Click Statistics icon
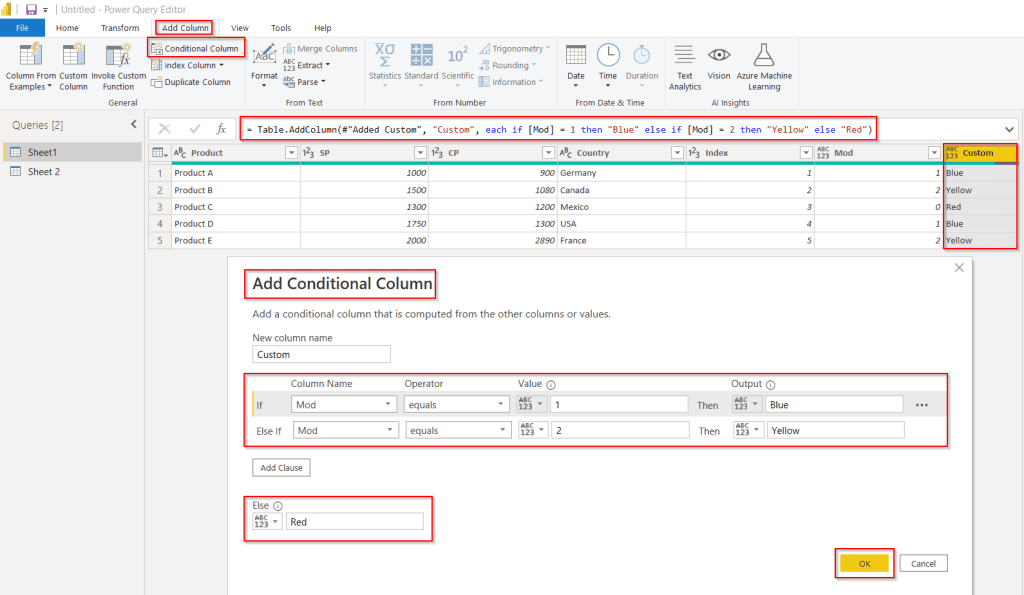1024x595 pixels. pos(385,55)
